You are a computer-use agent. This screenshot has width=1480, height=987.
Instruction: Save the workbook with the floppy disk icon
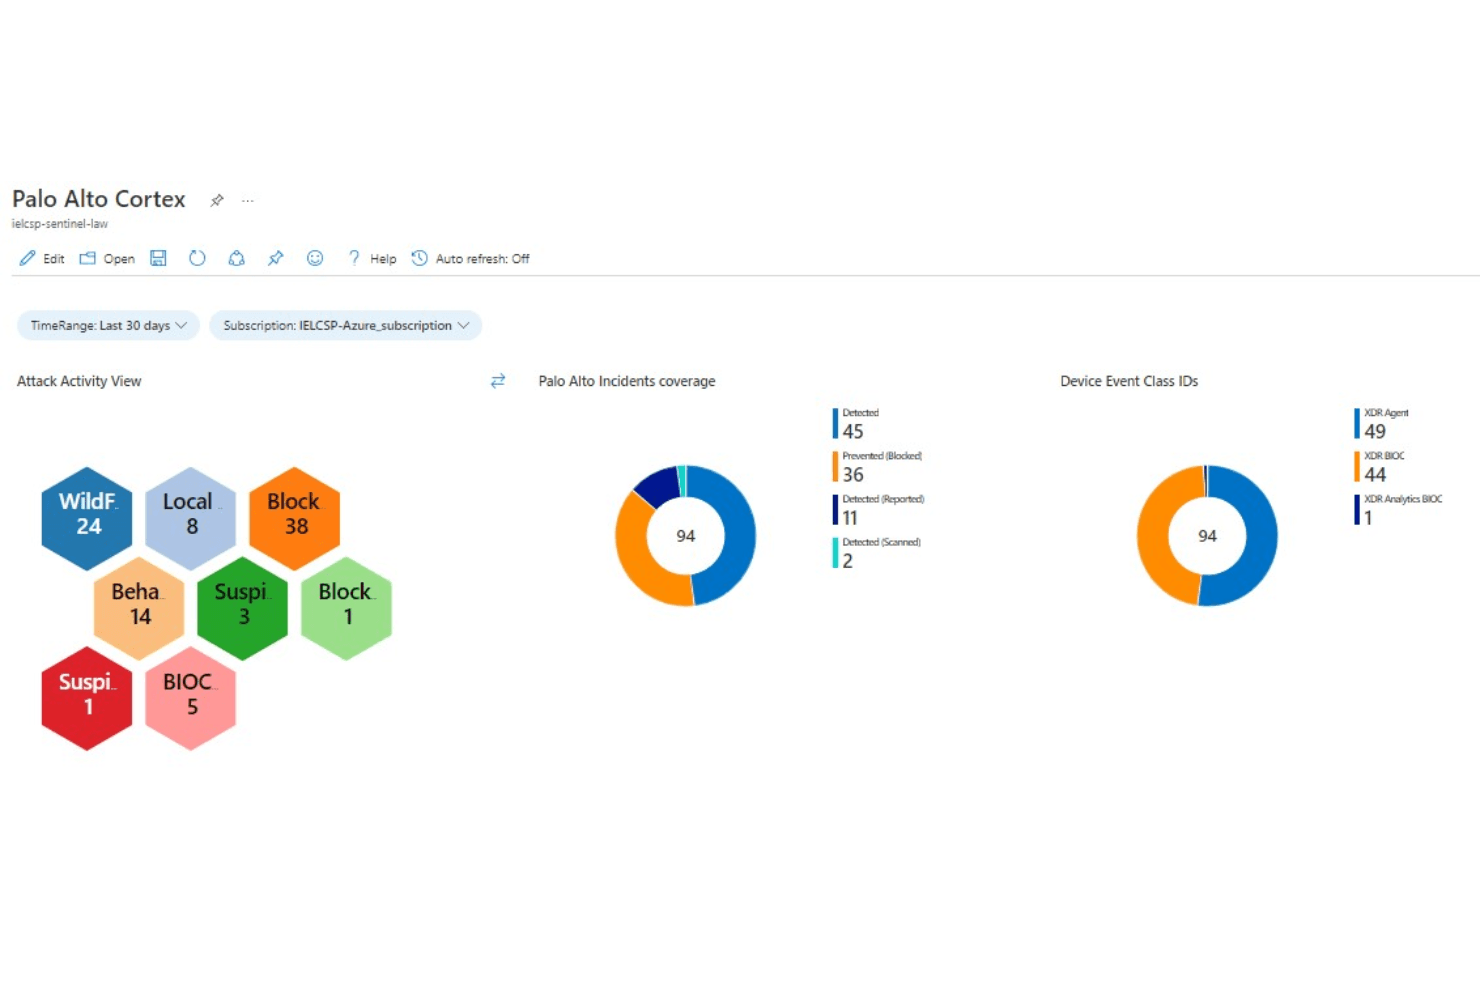click(x=158, y=258)
